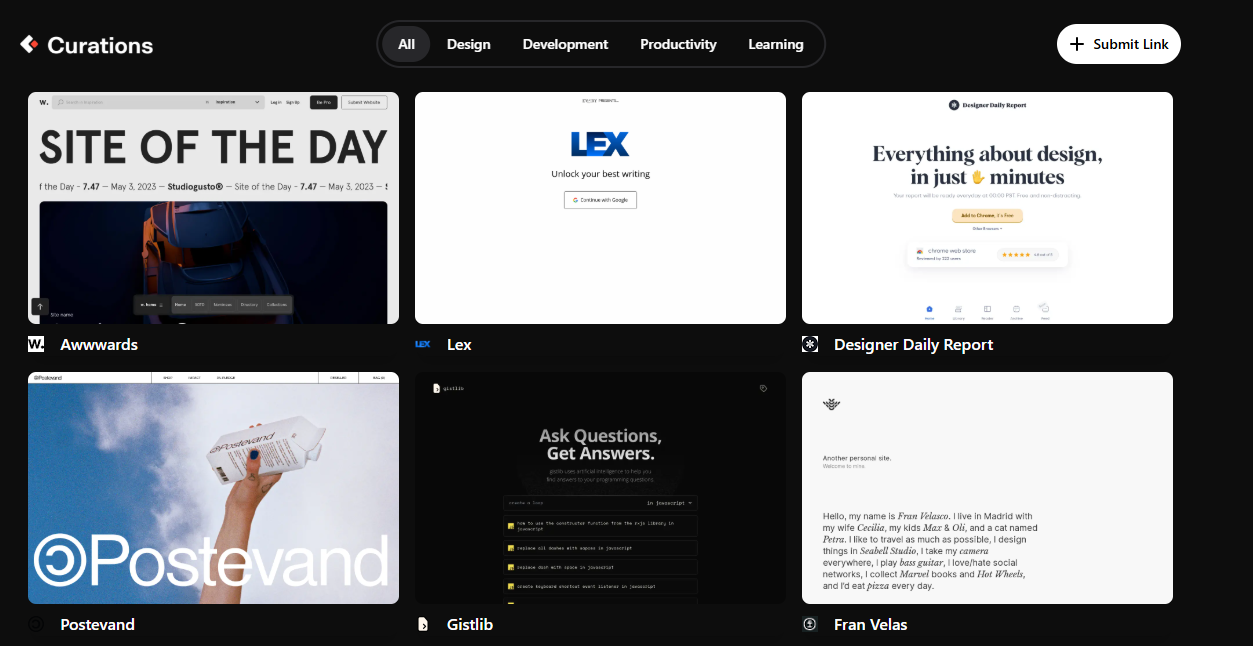Click the Awwwards favicon icon

36,344
